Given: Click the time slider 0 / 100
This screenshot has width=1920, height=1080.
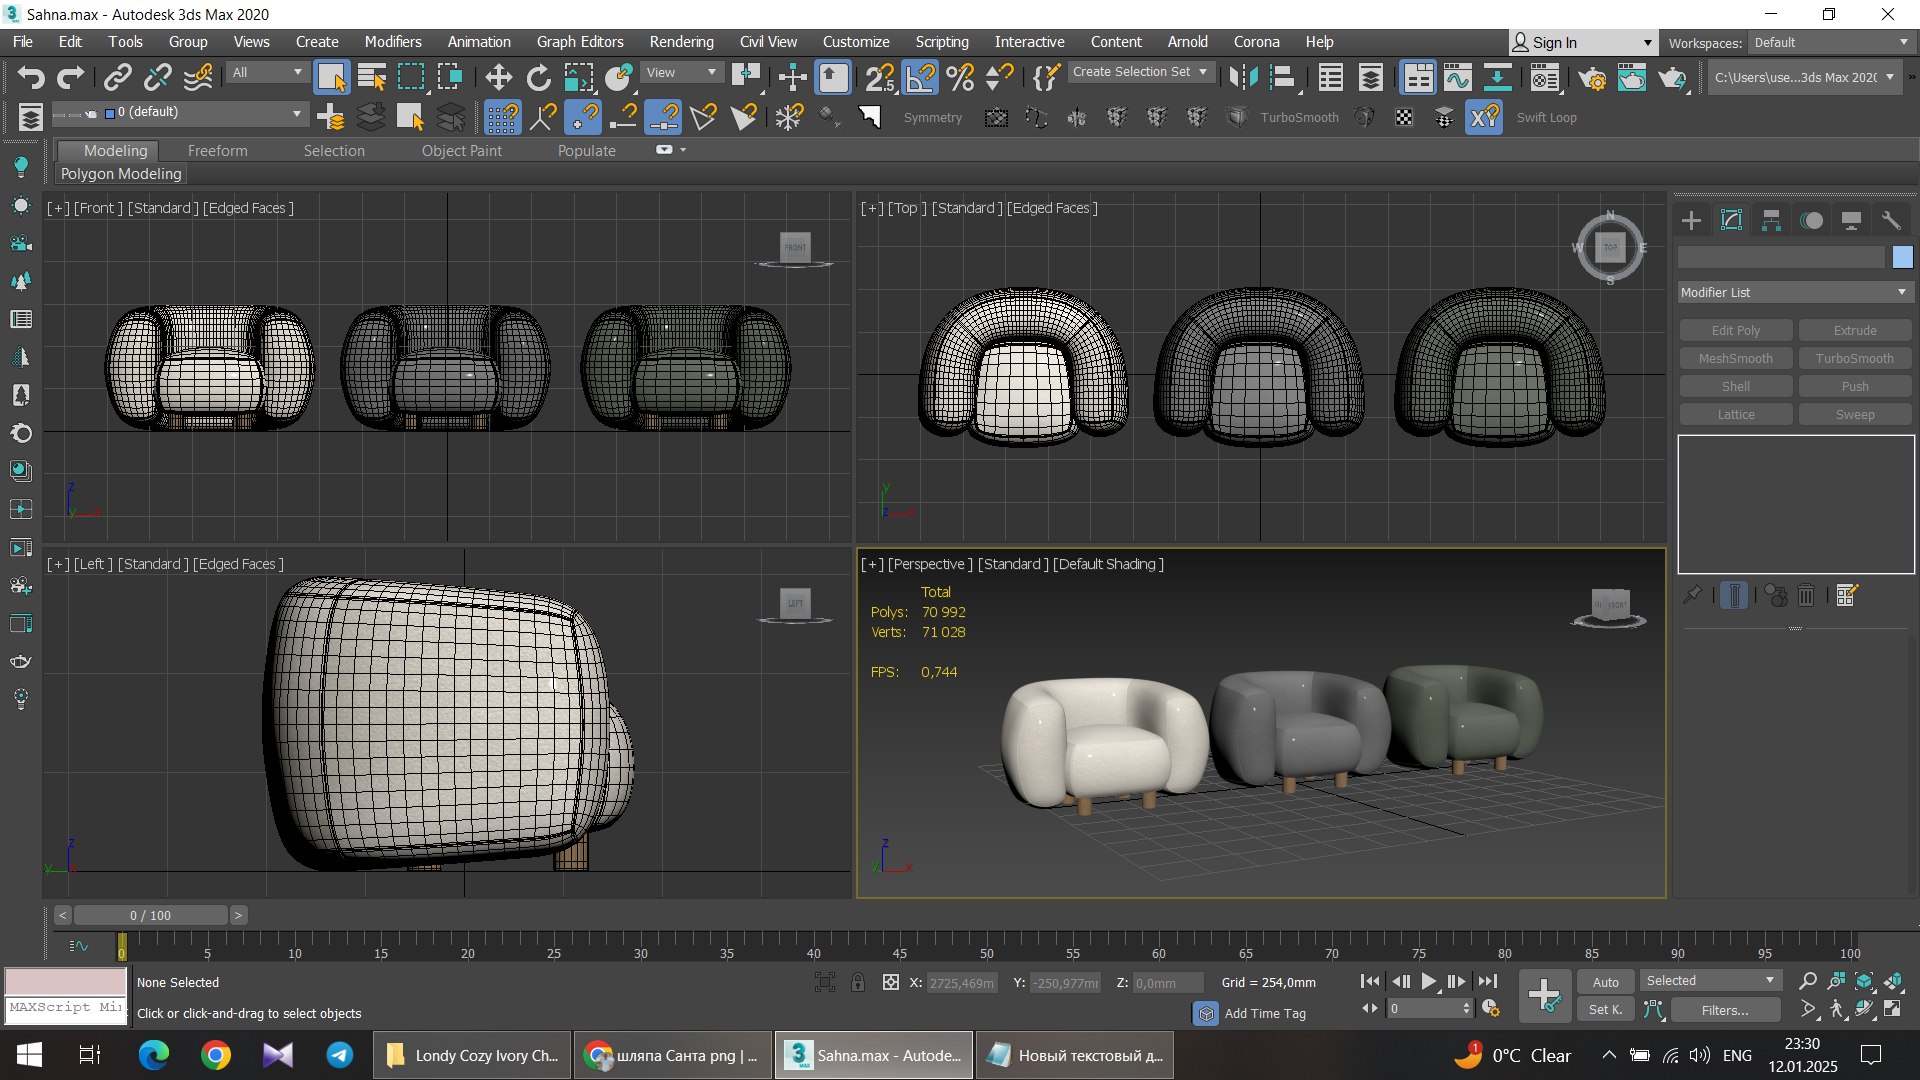Looking at the screenshot, I should [150, 915].
